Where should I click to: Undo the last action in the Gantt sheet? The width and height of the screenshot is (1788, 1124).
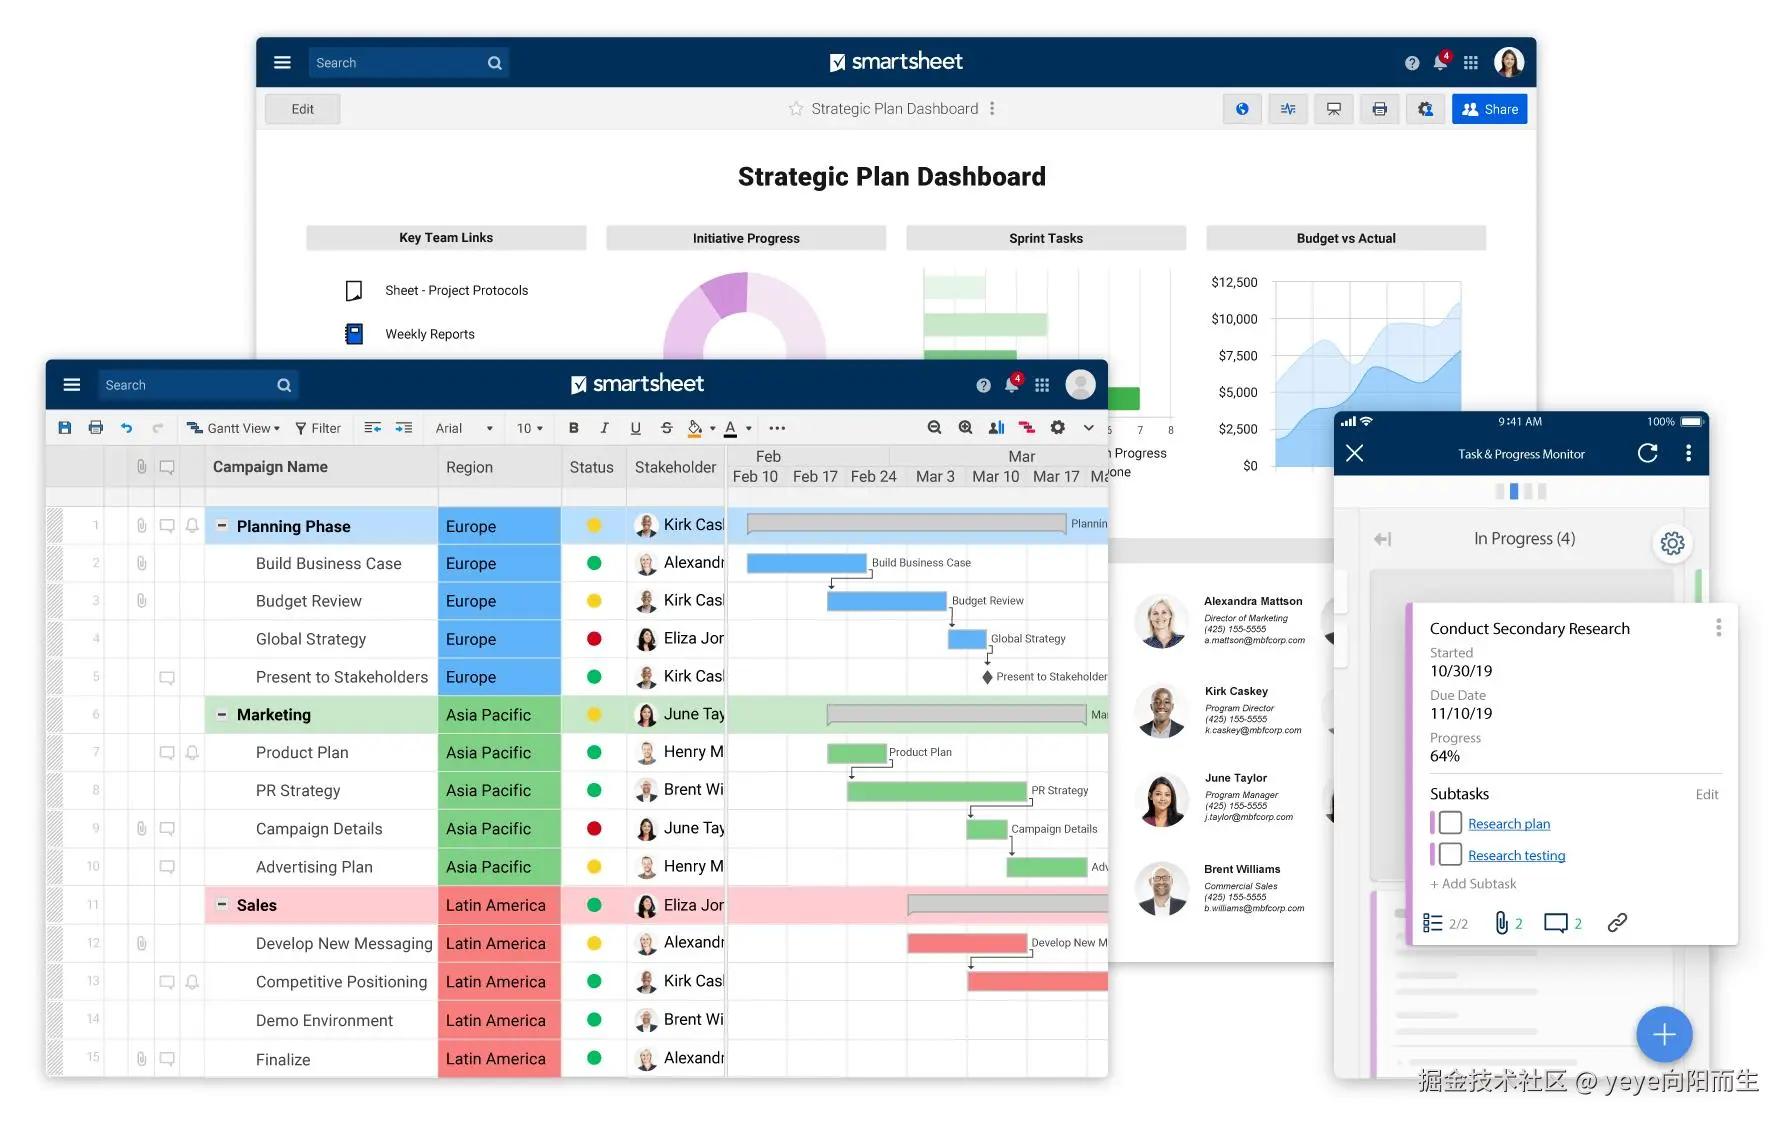(126, 428)
